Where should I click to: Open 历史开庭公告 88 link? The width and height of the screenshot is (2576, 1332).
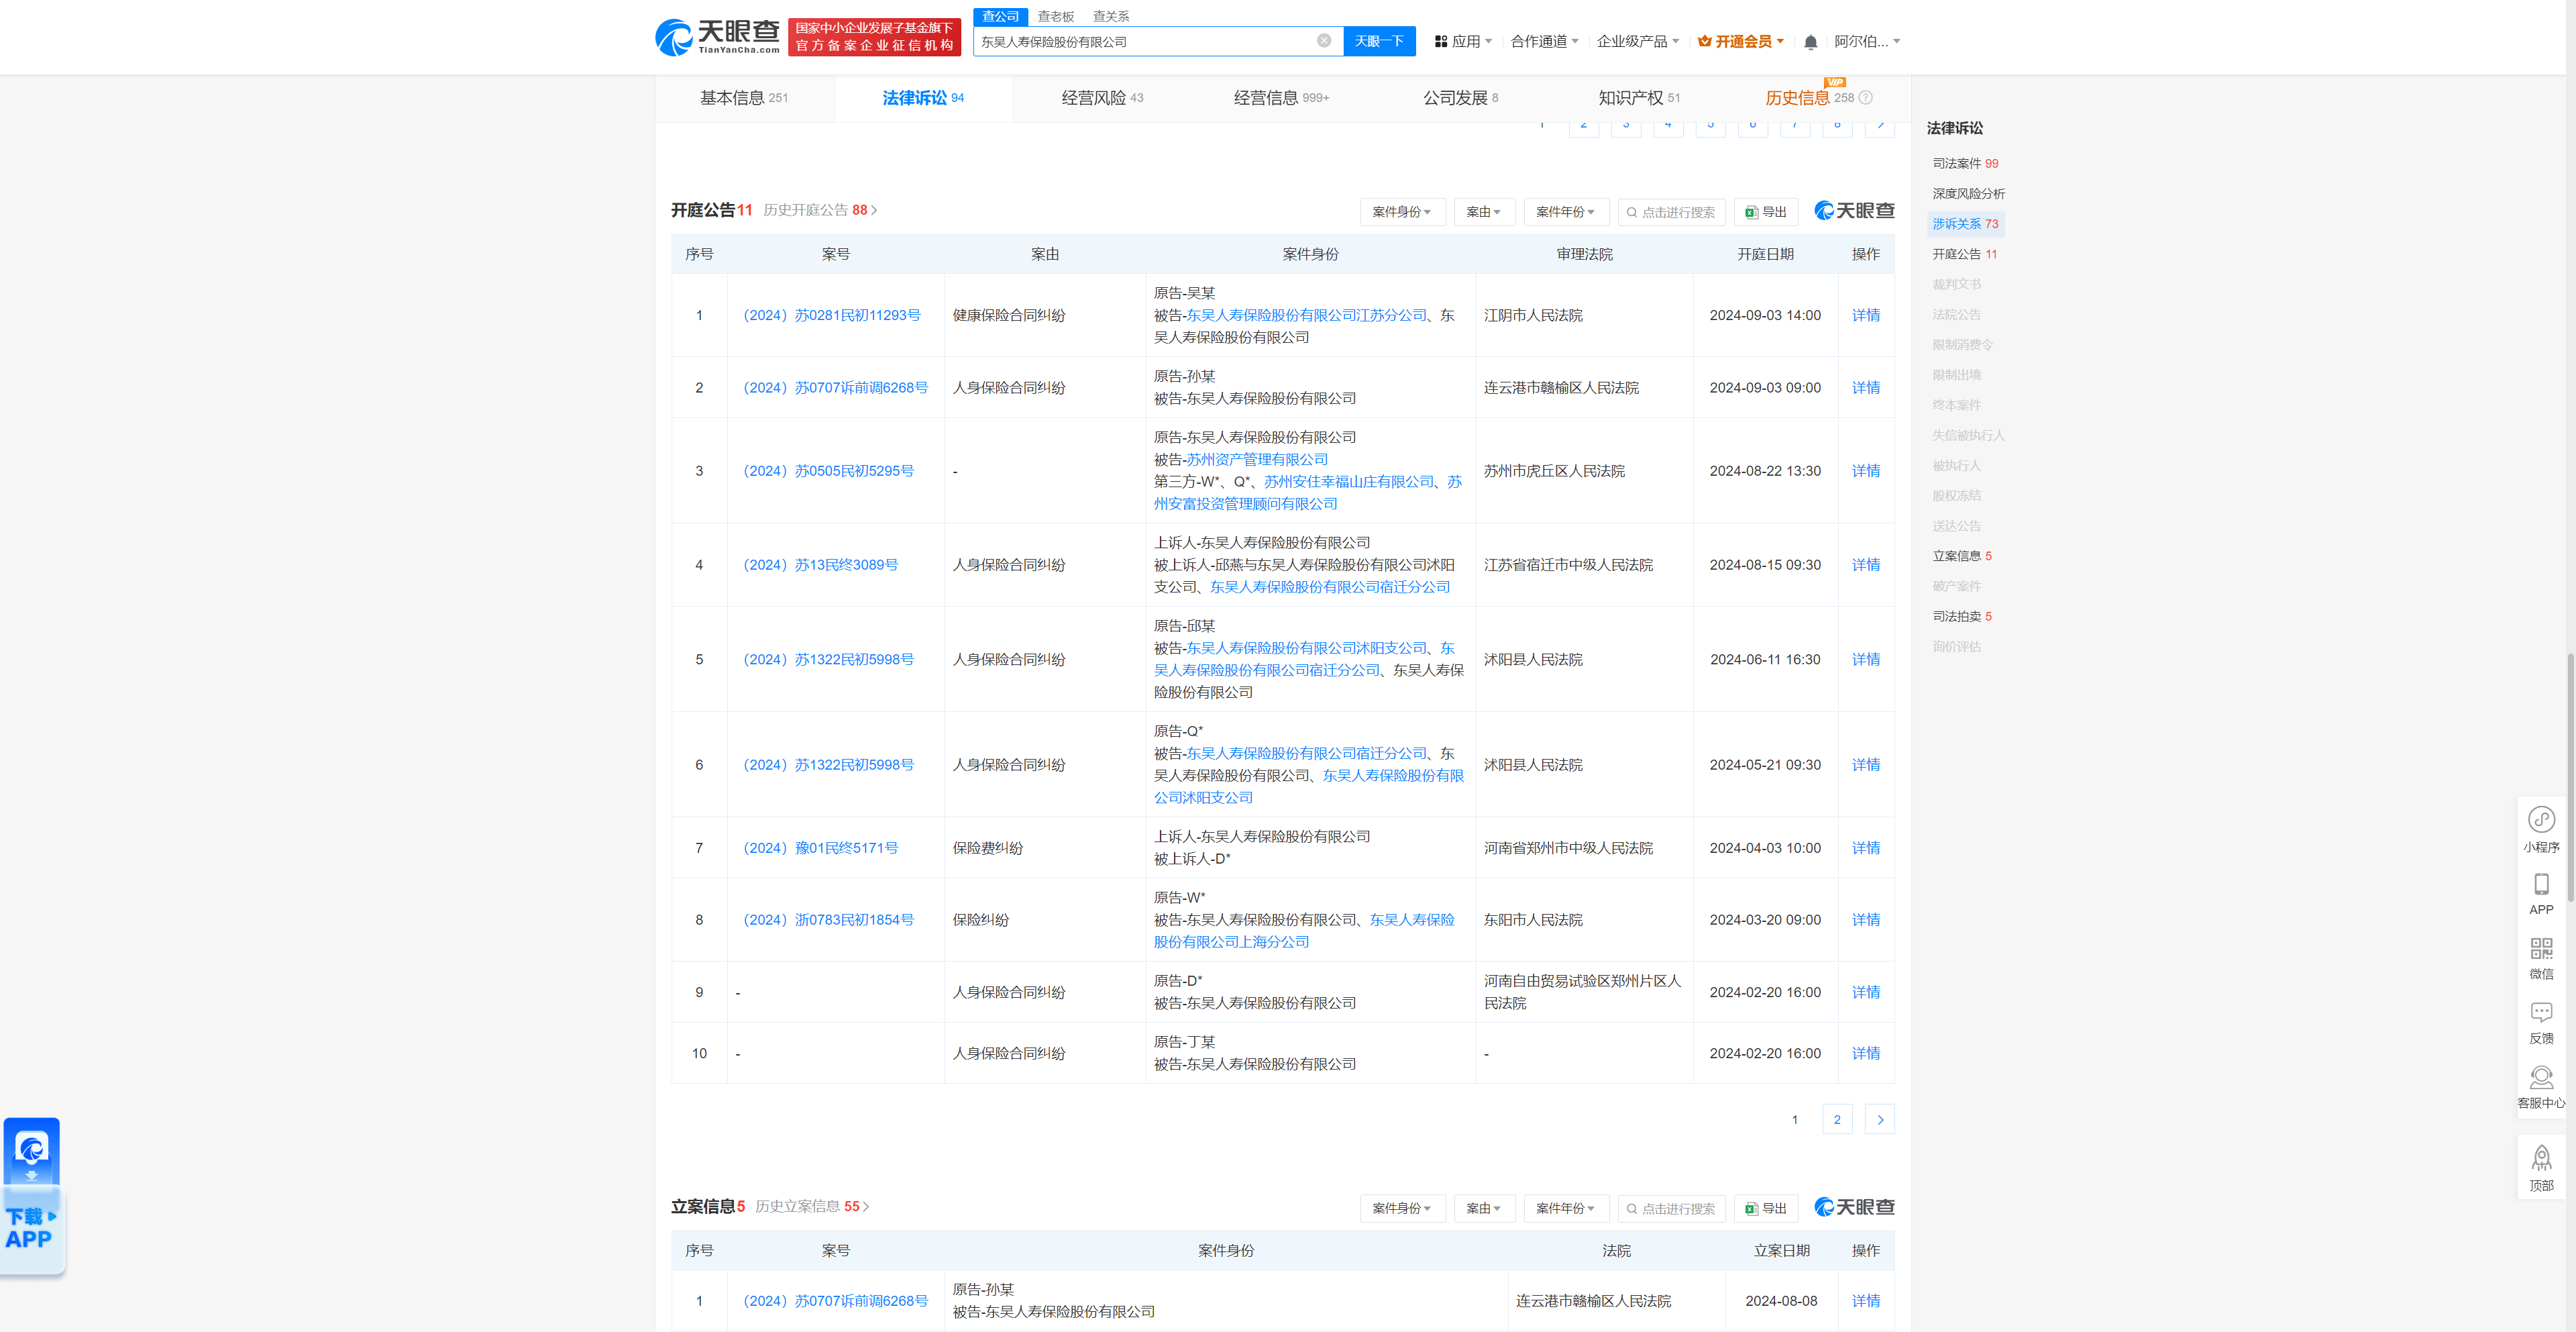tap(820, 210)
